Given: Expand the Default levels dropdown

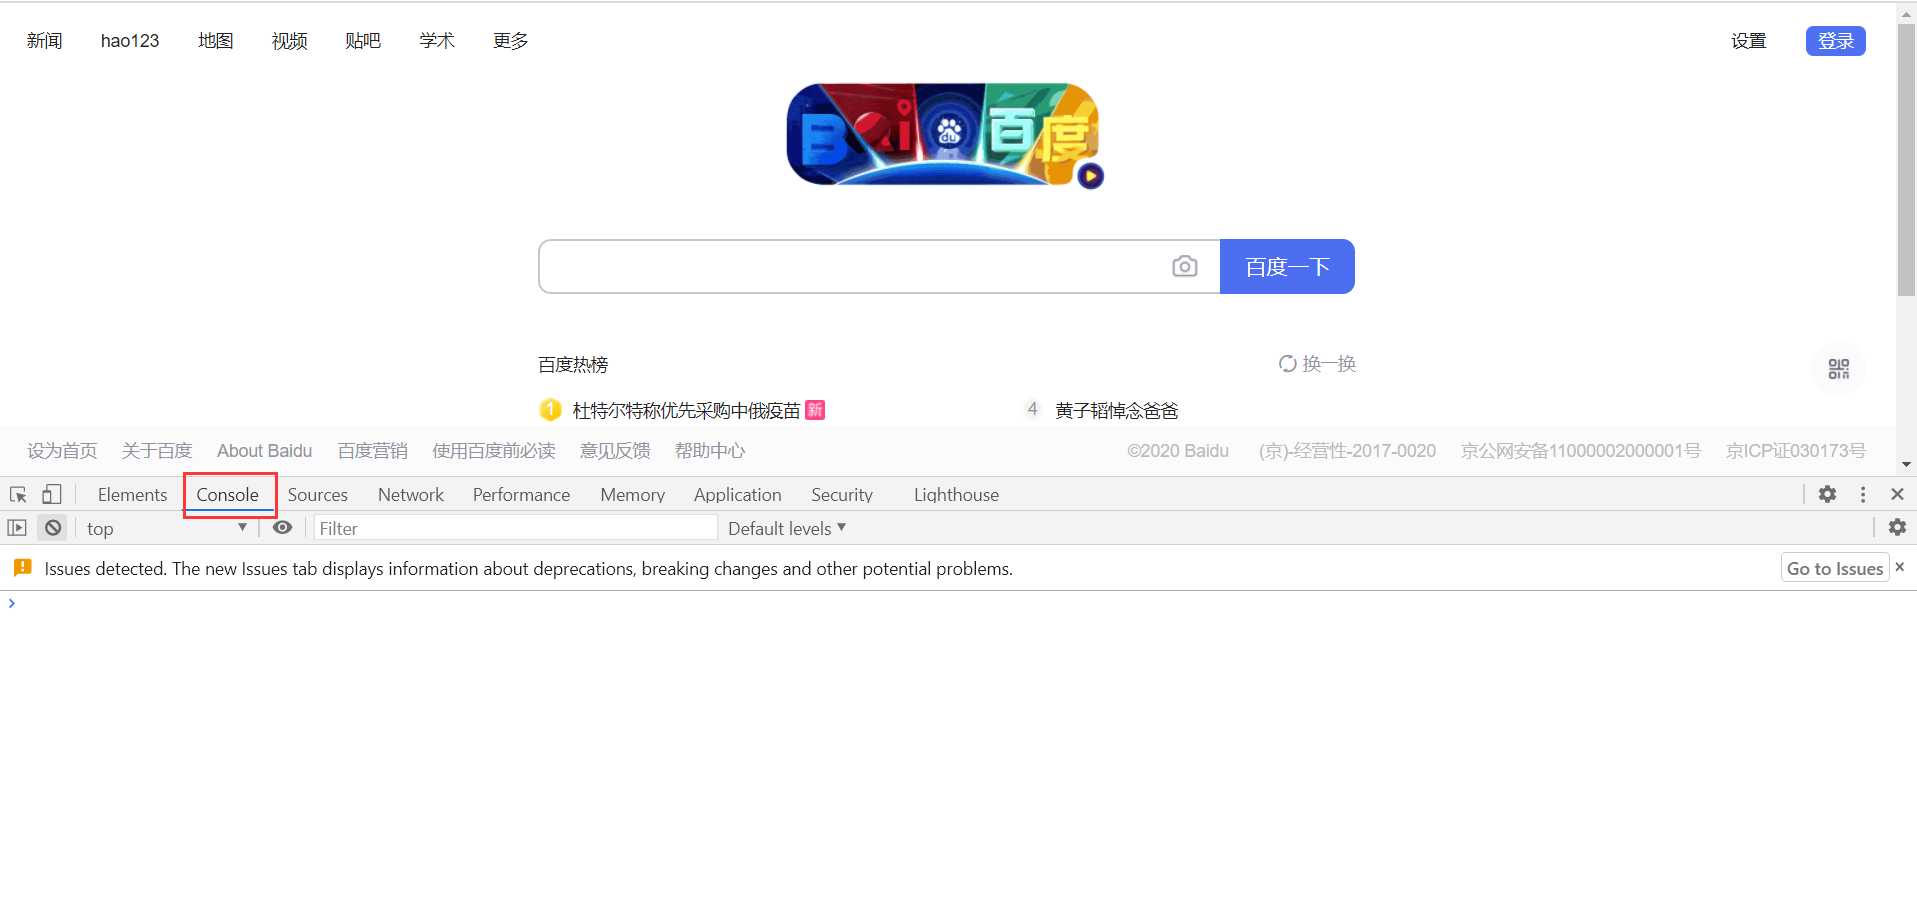Looking at the screenshot, I should pos(787,528).
